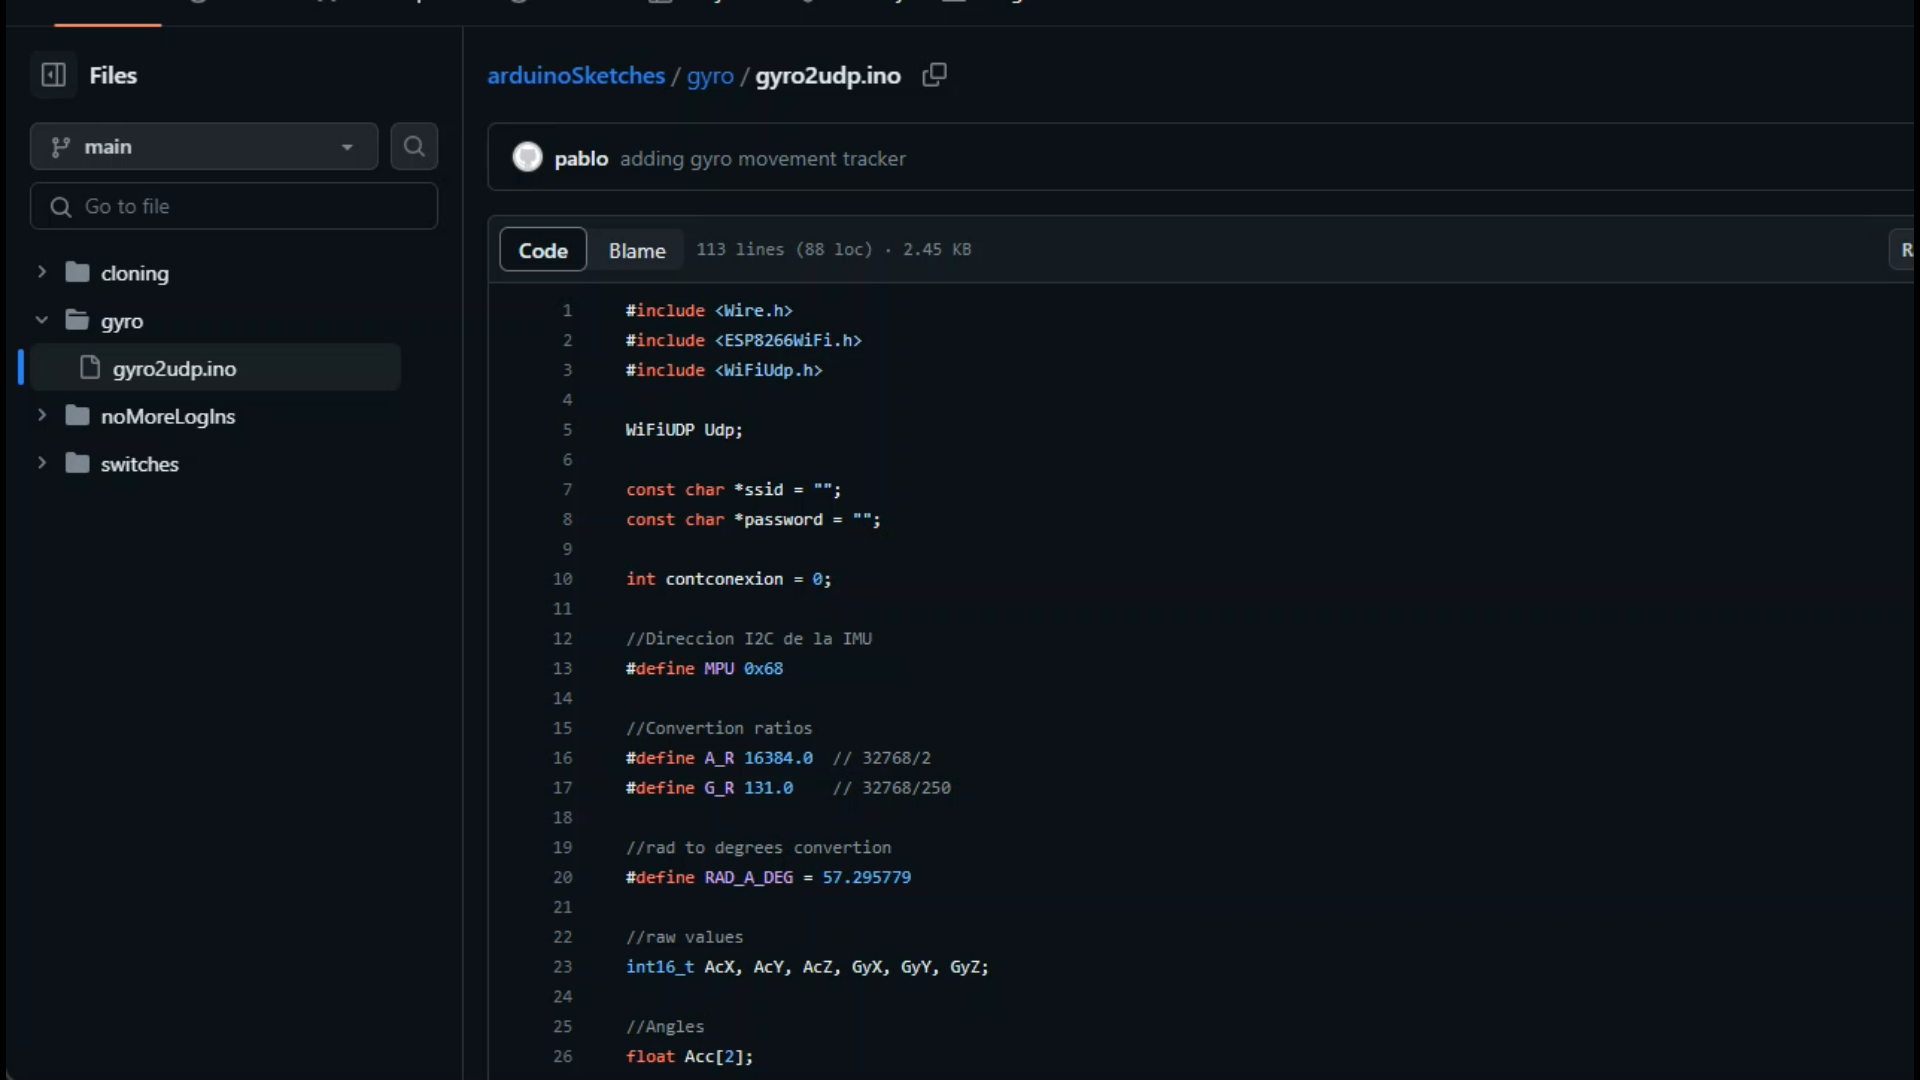Open the main branch dropdown
This screenshot has width=1920, height=1080.
[204, 147]
